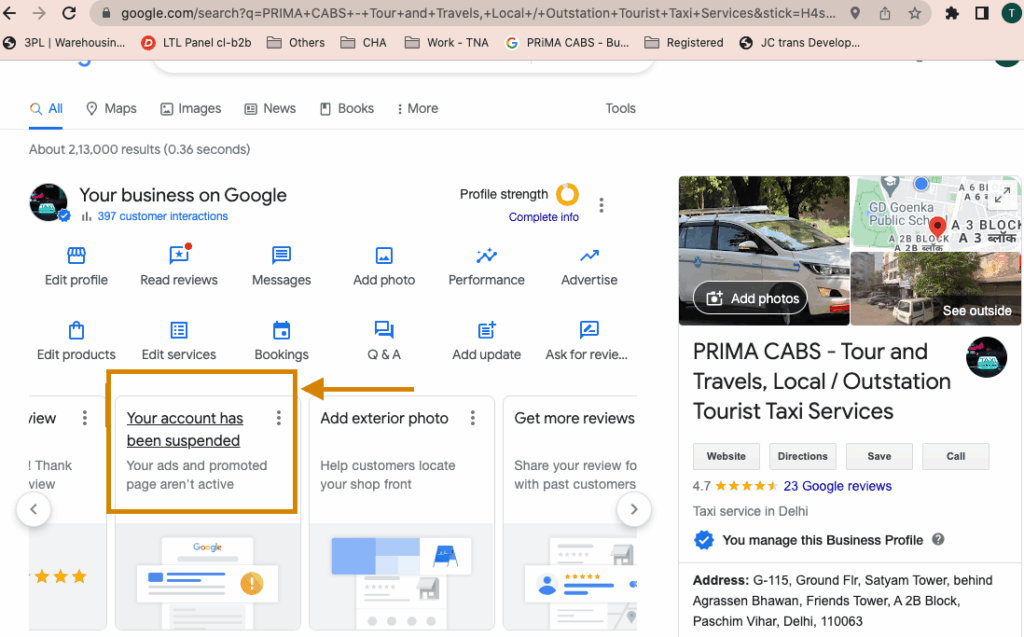Viewport: 1024px width, 637px height.
Task: Open Messages icon
Action: tap(281, 256)
